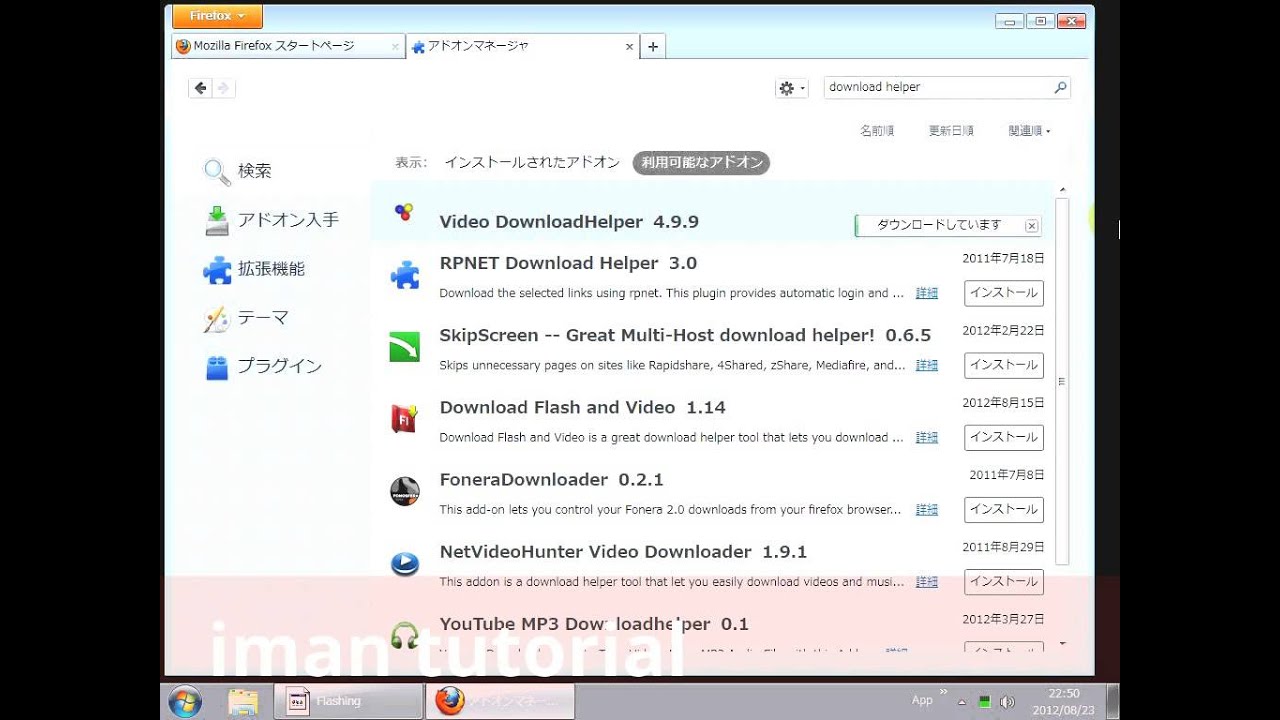Image resolution: width=1280 pixels, height=720 pixels.
Task: Click the add-on list scrollbar thumb
Action: point(1062,381)
